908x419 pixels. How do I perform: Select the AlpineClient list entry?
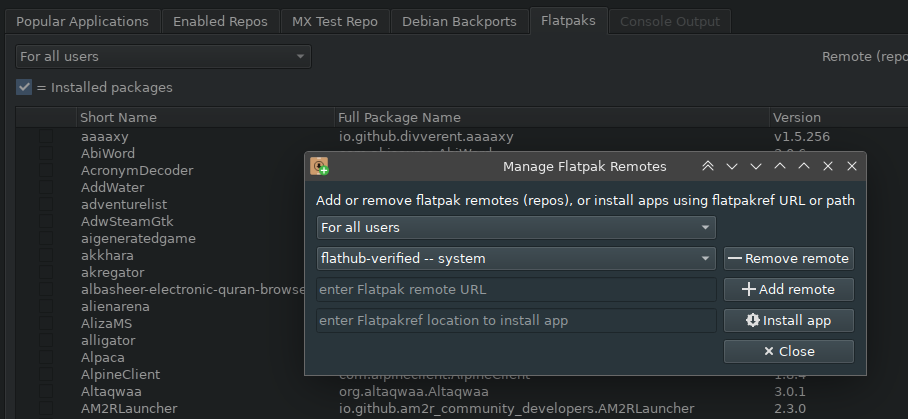[120, 375]
